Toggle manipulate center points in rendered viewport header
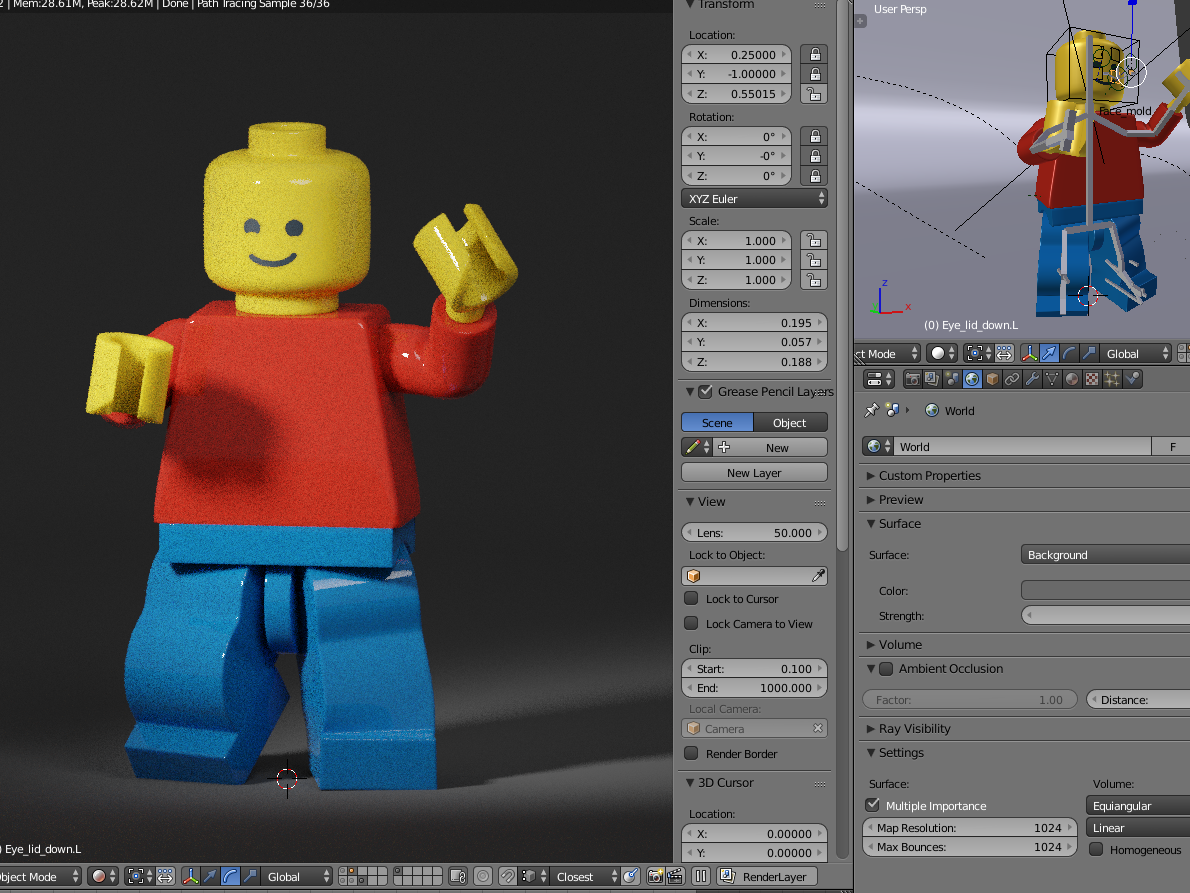This screenshot has width=1190, height=893. point(165,876)
